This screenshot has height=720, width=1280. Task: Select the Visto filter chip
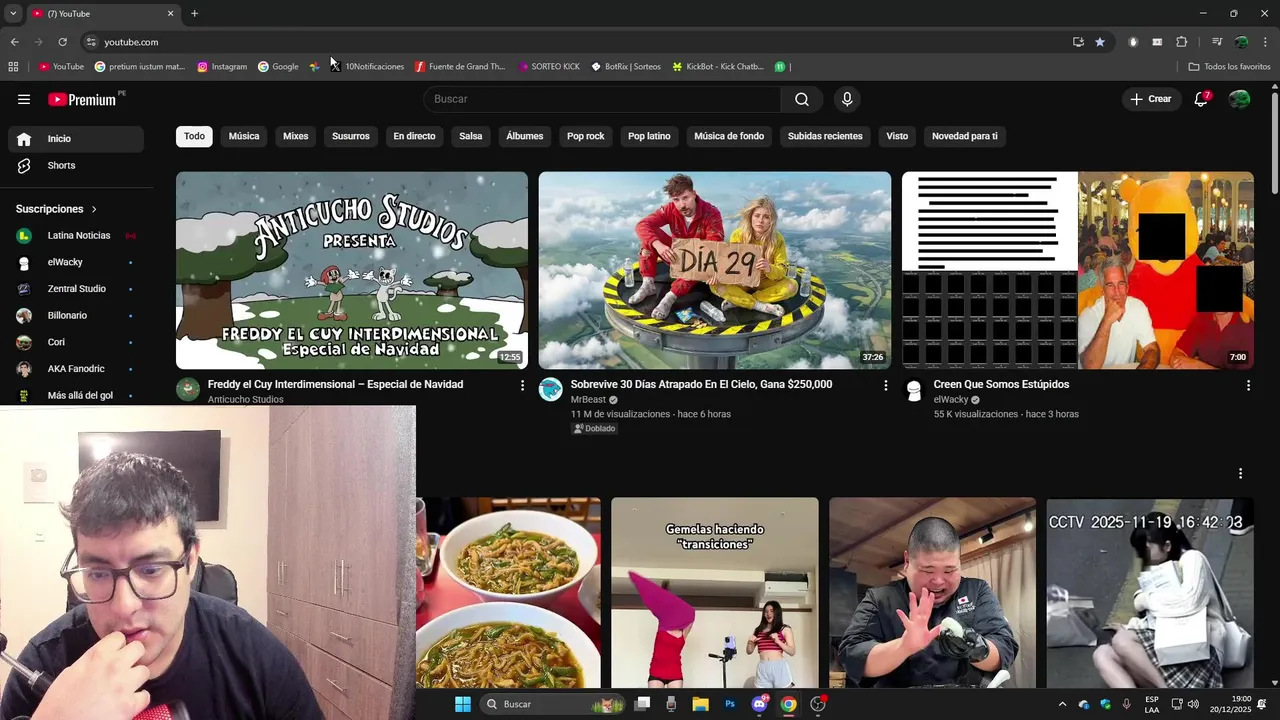tap(897, 136)
